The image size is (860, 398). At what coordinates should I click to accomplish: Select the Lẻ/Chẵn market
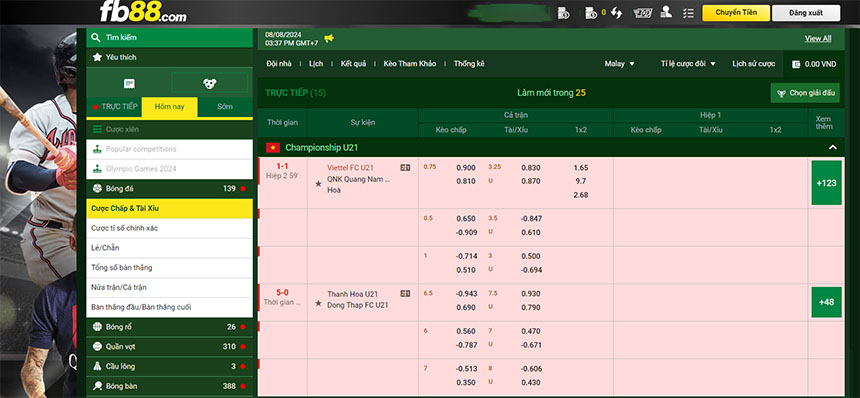pos(169,248)
